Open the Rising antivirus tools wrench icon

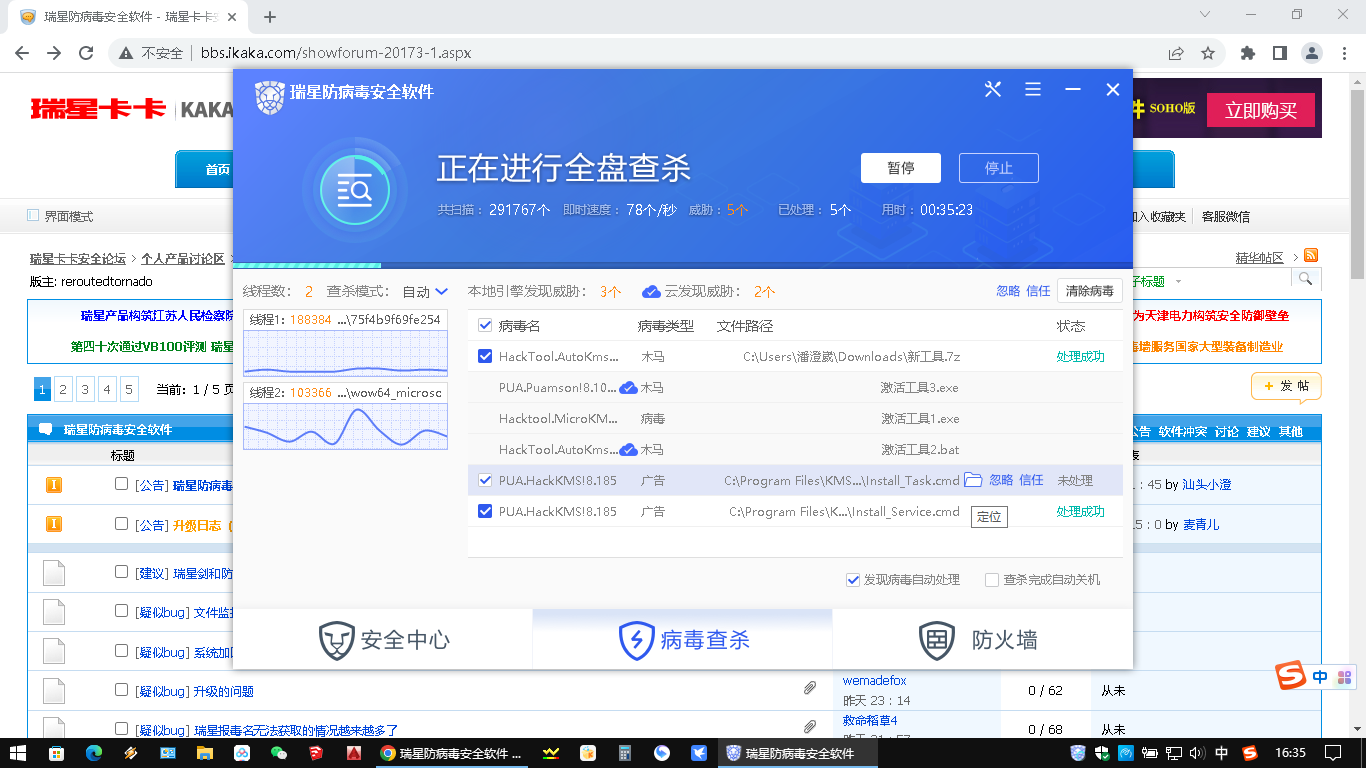993,90
